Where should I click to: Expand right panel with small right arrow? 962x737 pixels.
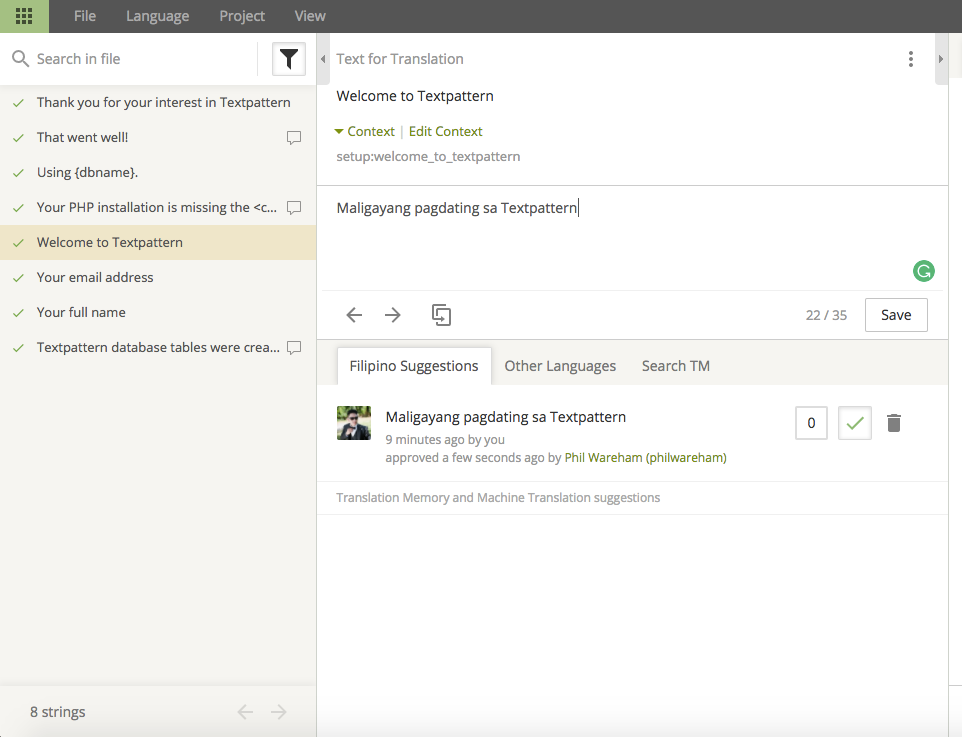coord(941,59)
